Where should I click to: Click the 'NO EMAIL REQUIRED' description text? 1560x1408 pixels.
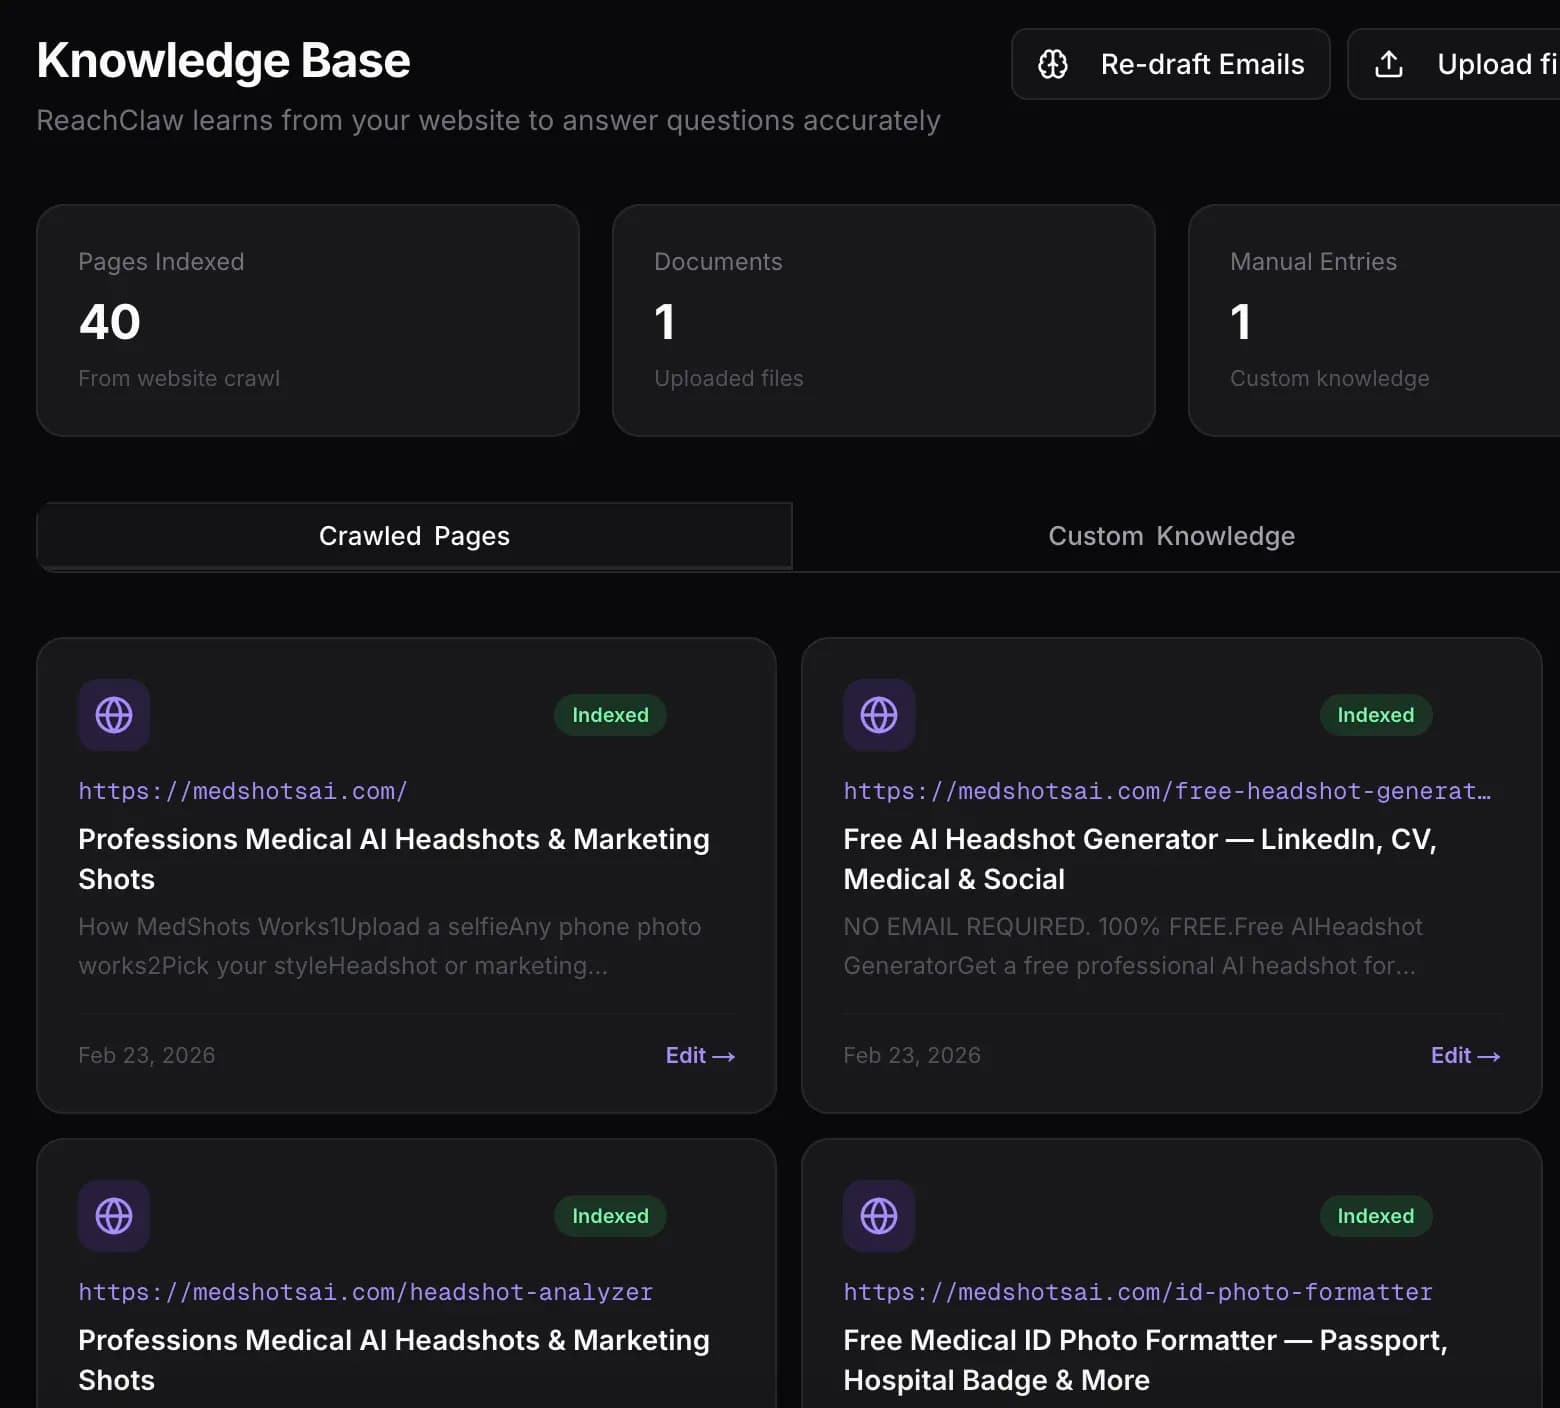(1133, 946)
